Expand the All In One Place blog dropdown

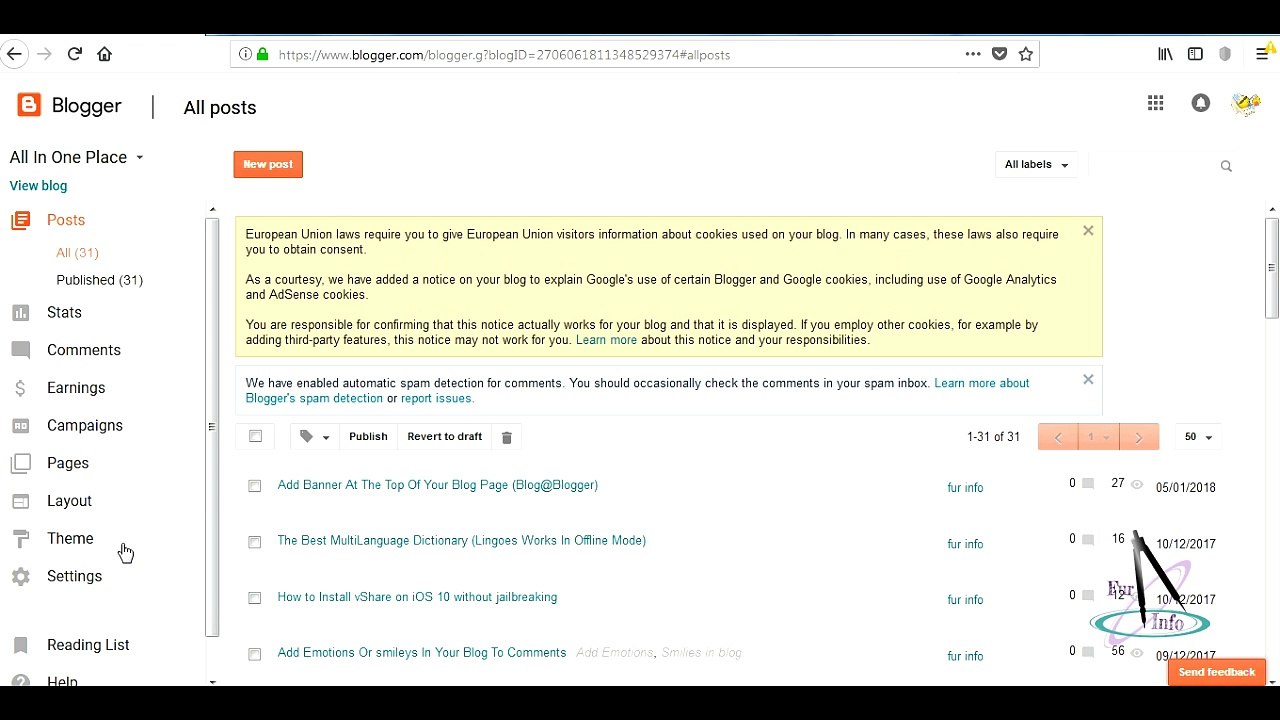click(77, 157)
